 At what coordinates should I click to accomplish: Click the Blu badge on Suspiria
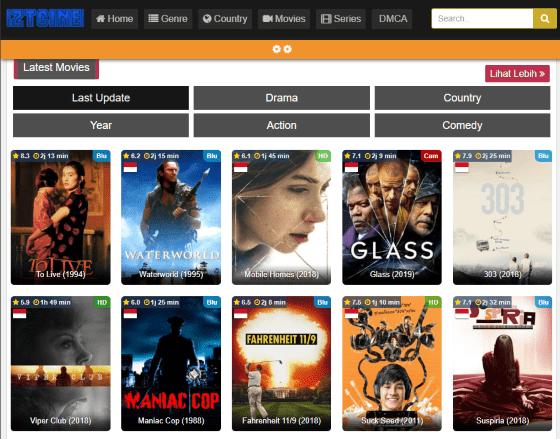(544, 302)
